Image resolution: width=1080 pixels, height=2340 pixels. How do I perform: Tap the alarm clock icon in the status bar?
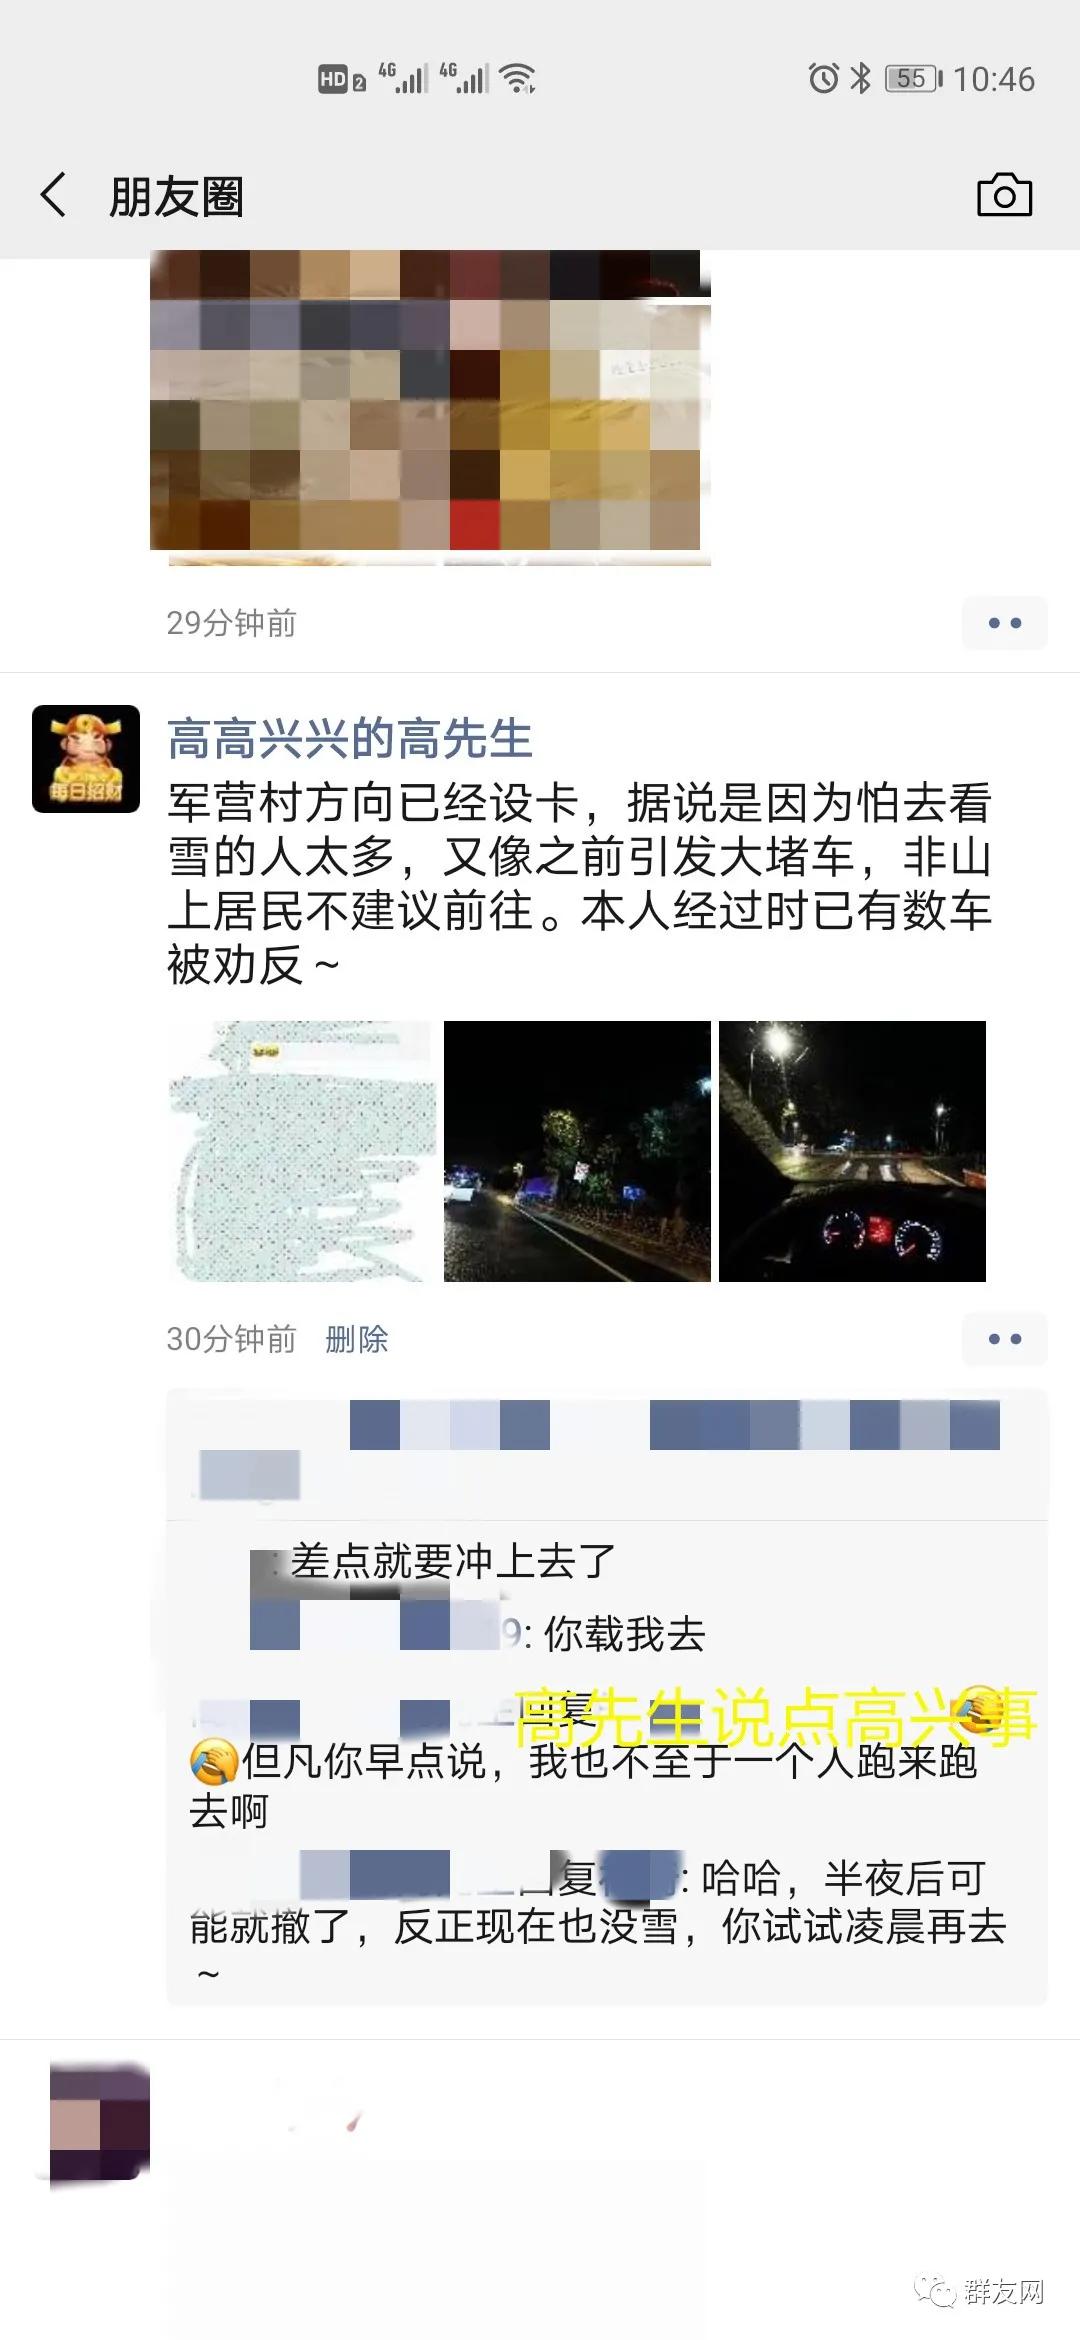point(823,78)
